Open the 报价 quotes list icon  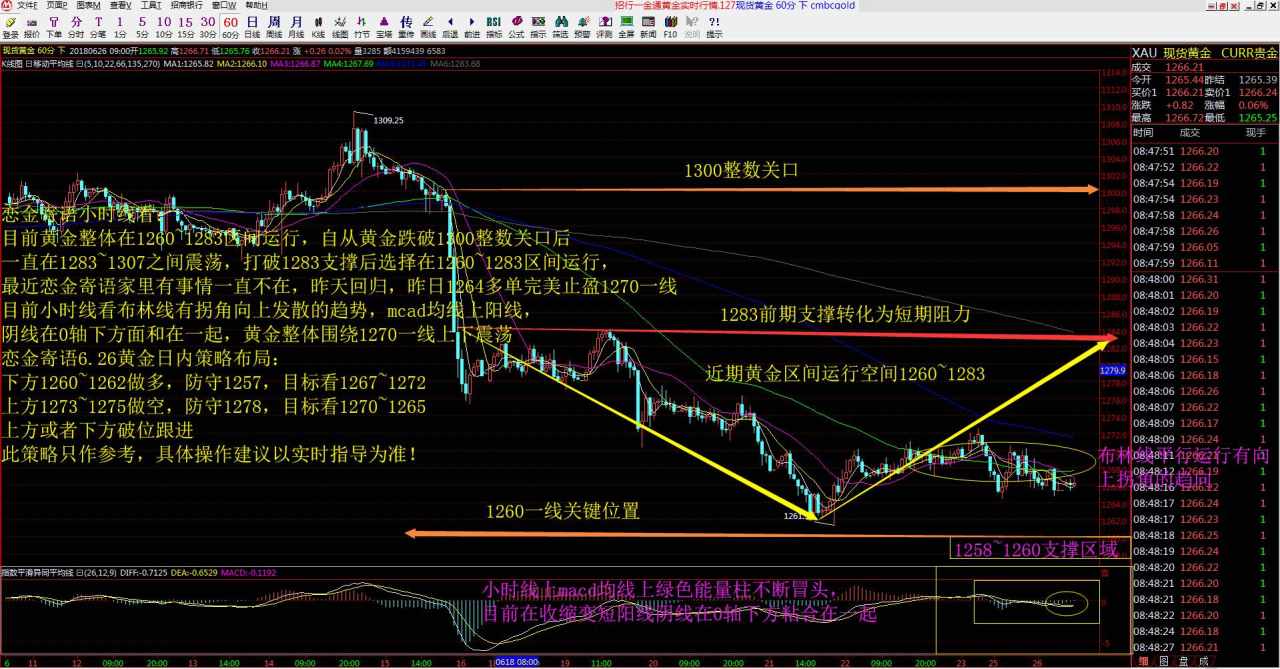32,27
